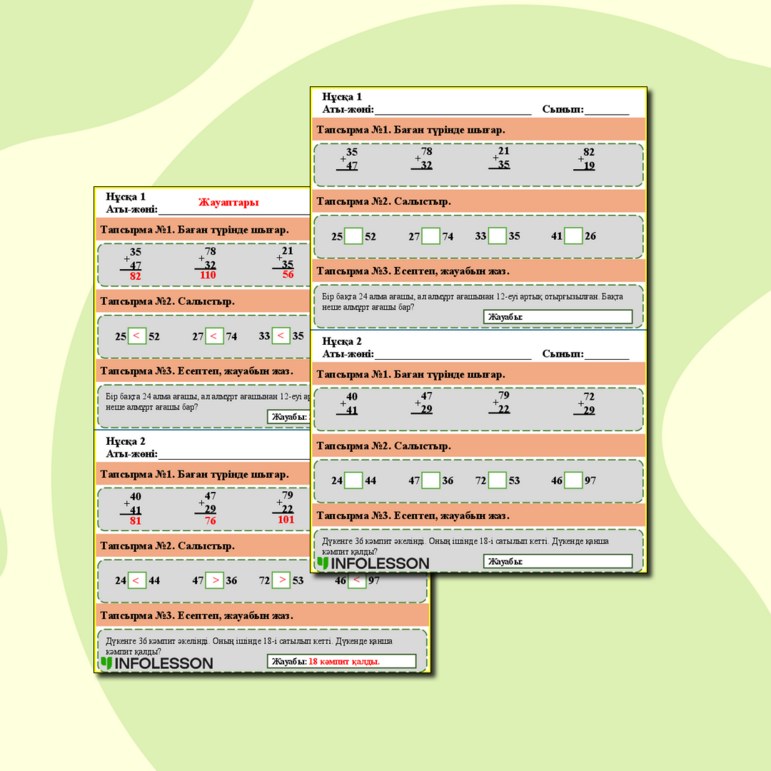Click the red answer 110 on answer sheet

208,275
